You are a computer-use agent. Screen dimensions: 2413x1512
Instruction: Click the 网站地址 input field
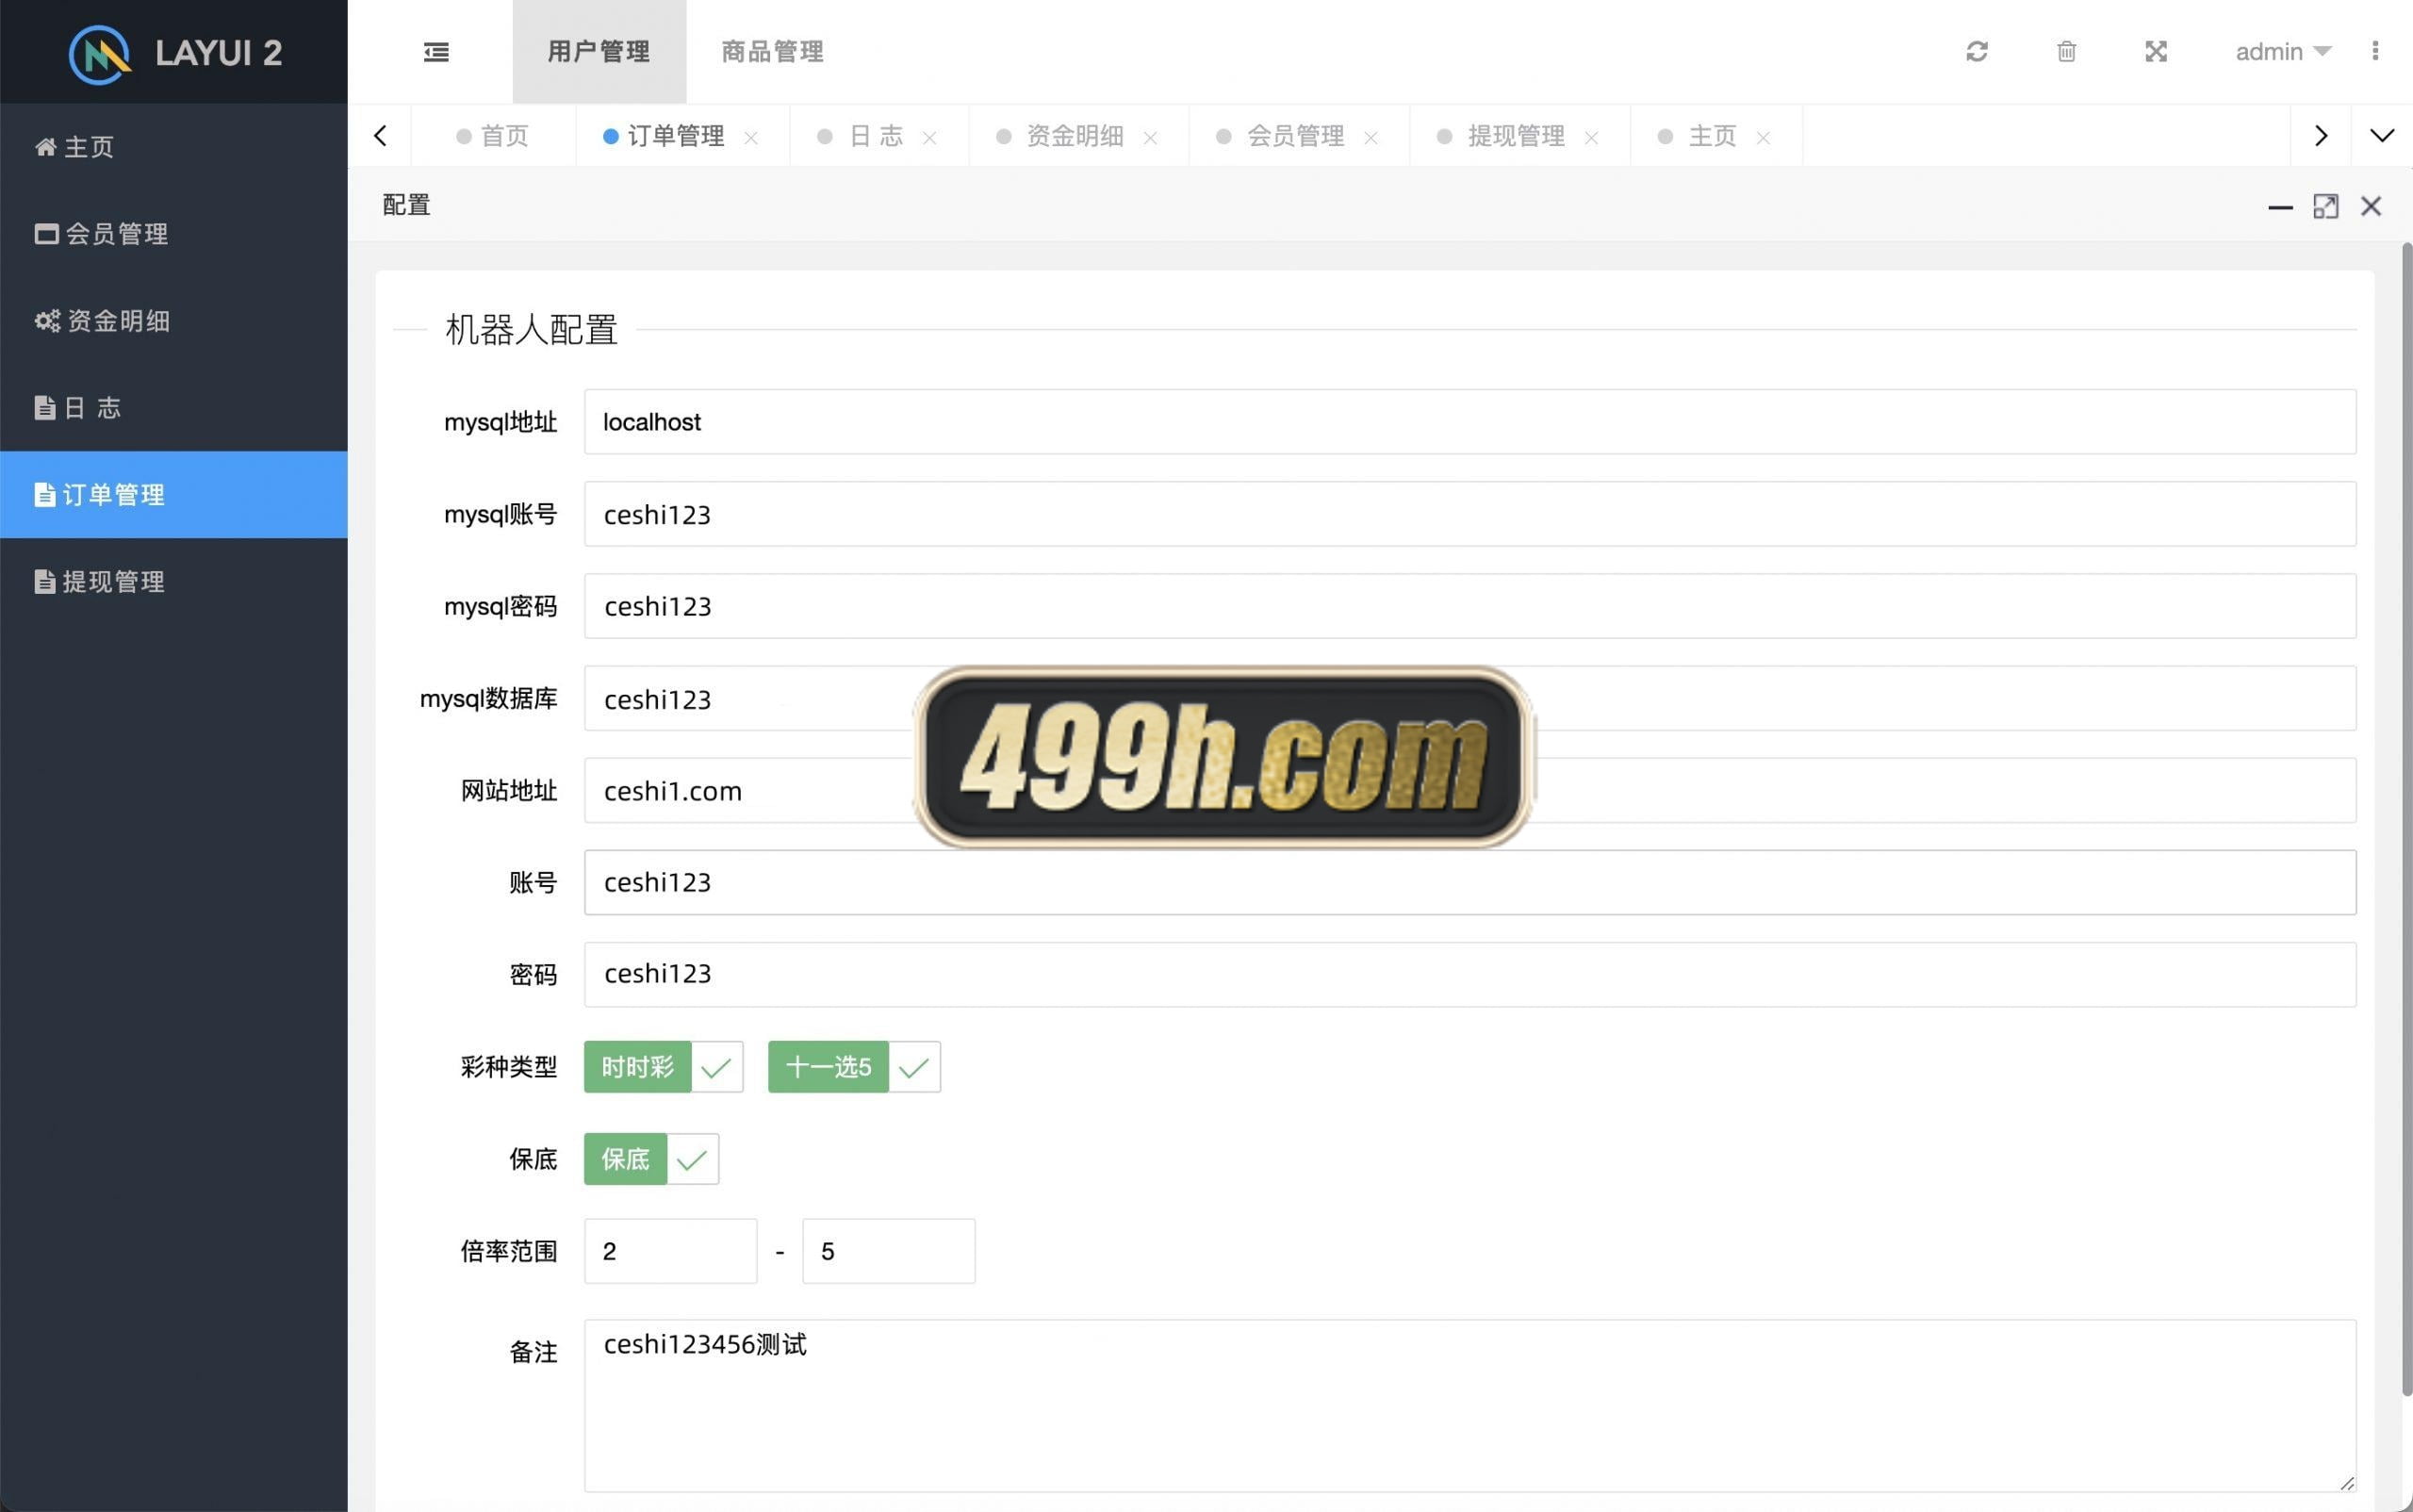pyautogui.click(x=1470, y=790)
